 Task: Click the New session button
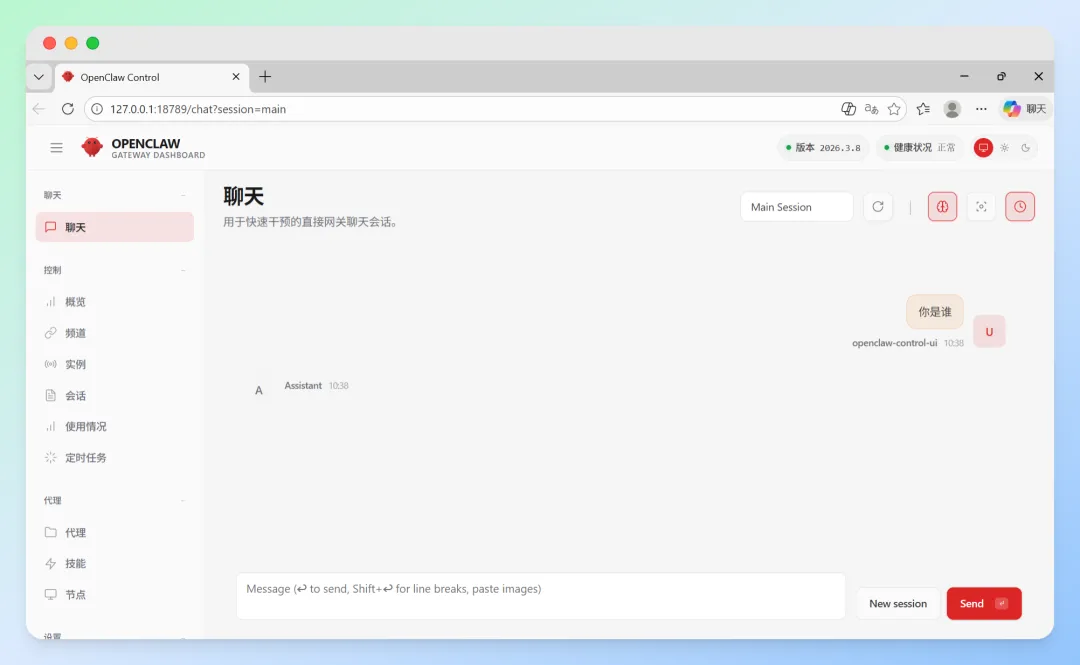(897, 604)
